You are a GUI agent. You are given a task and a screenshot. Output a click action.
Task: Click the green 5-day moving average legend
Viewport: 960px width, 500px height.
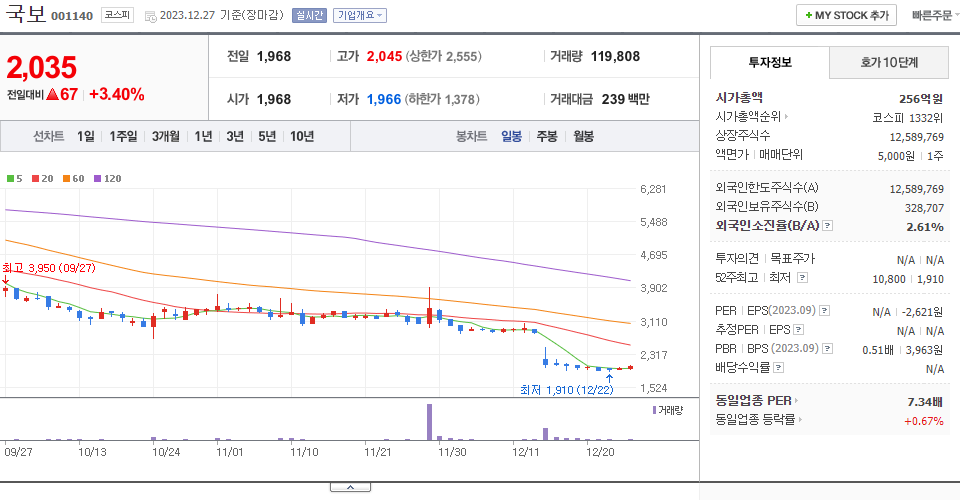[x=14, y=179]
